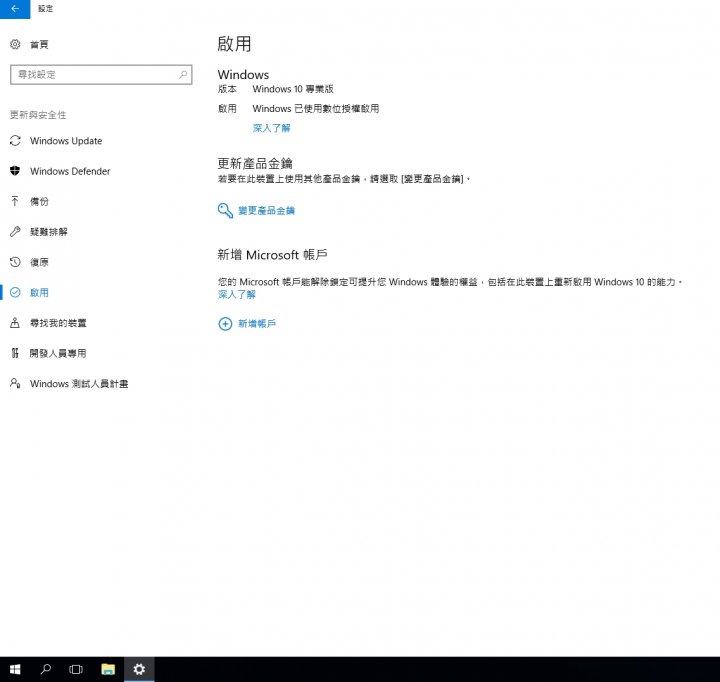Click the home gear icon

click(x=15, y=44)
